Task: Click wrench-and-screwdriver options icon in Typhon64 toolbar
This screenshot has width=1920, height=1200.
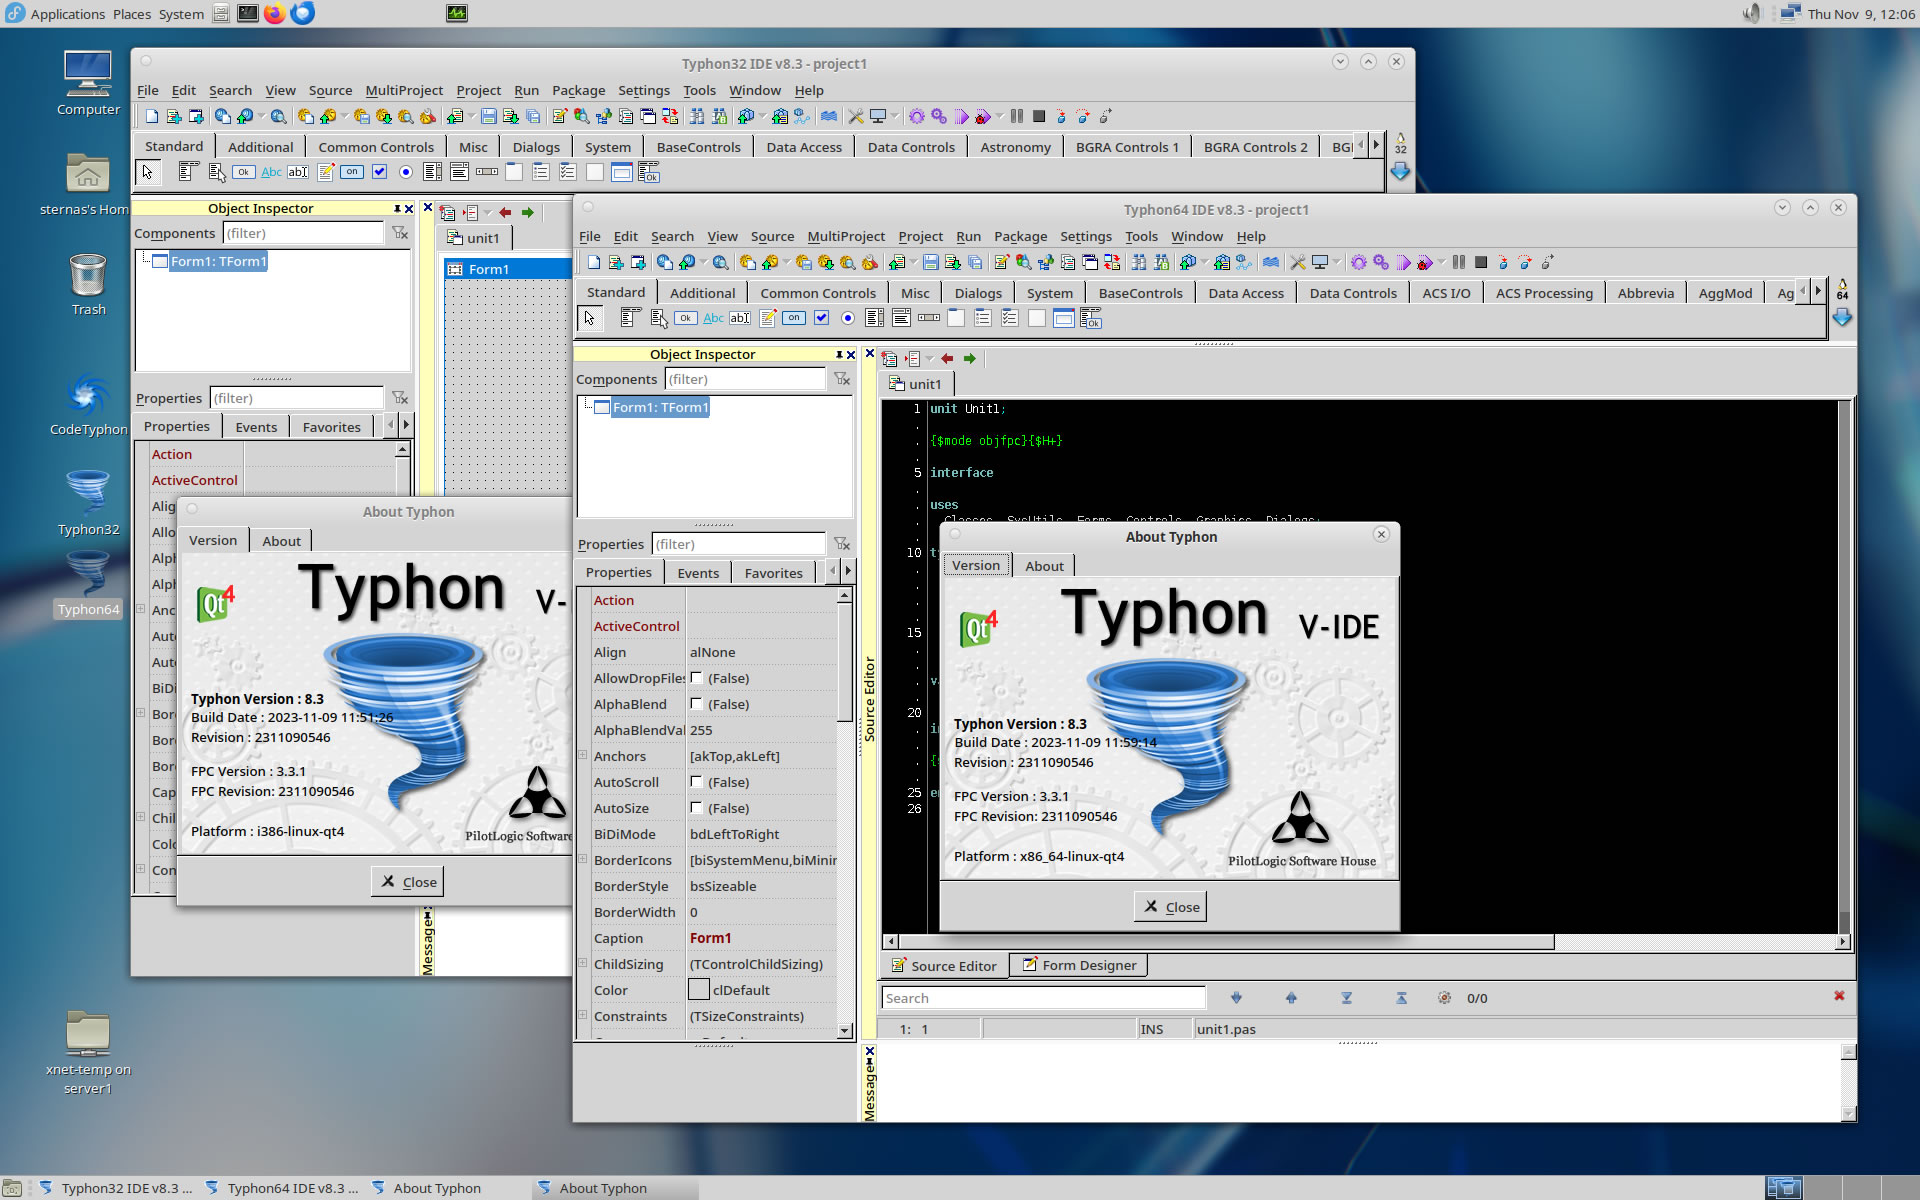Action: coord(1298,262)
